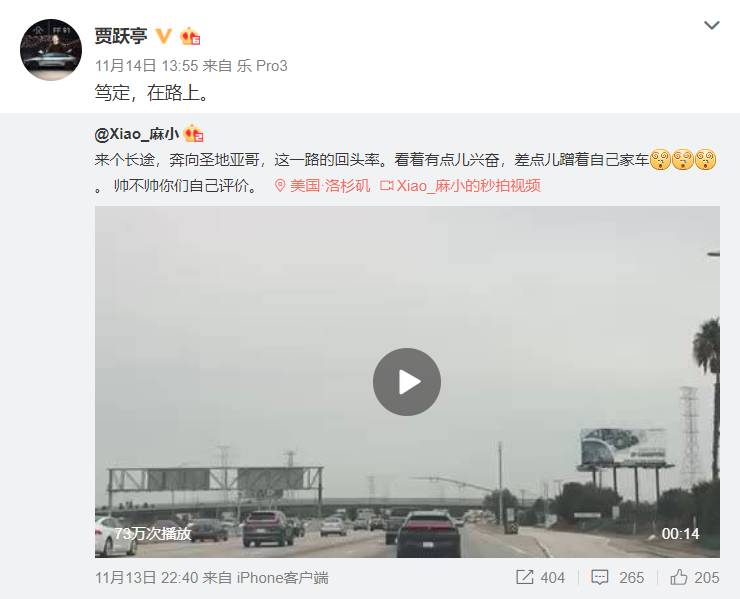This screenshot has height=599, width=740.
Task: Open the 11月14日 13:55 timestamp link
Action: pos(146,66)
